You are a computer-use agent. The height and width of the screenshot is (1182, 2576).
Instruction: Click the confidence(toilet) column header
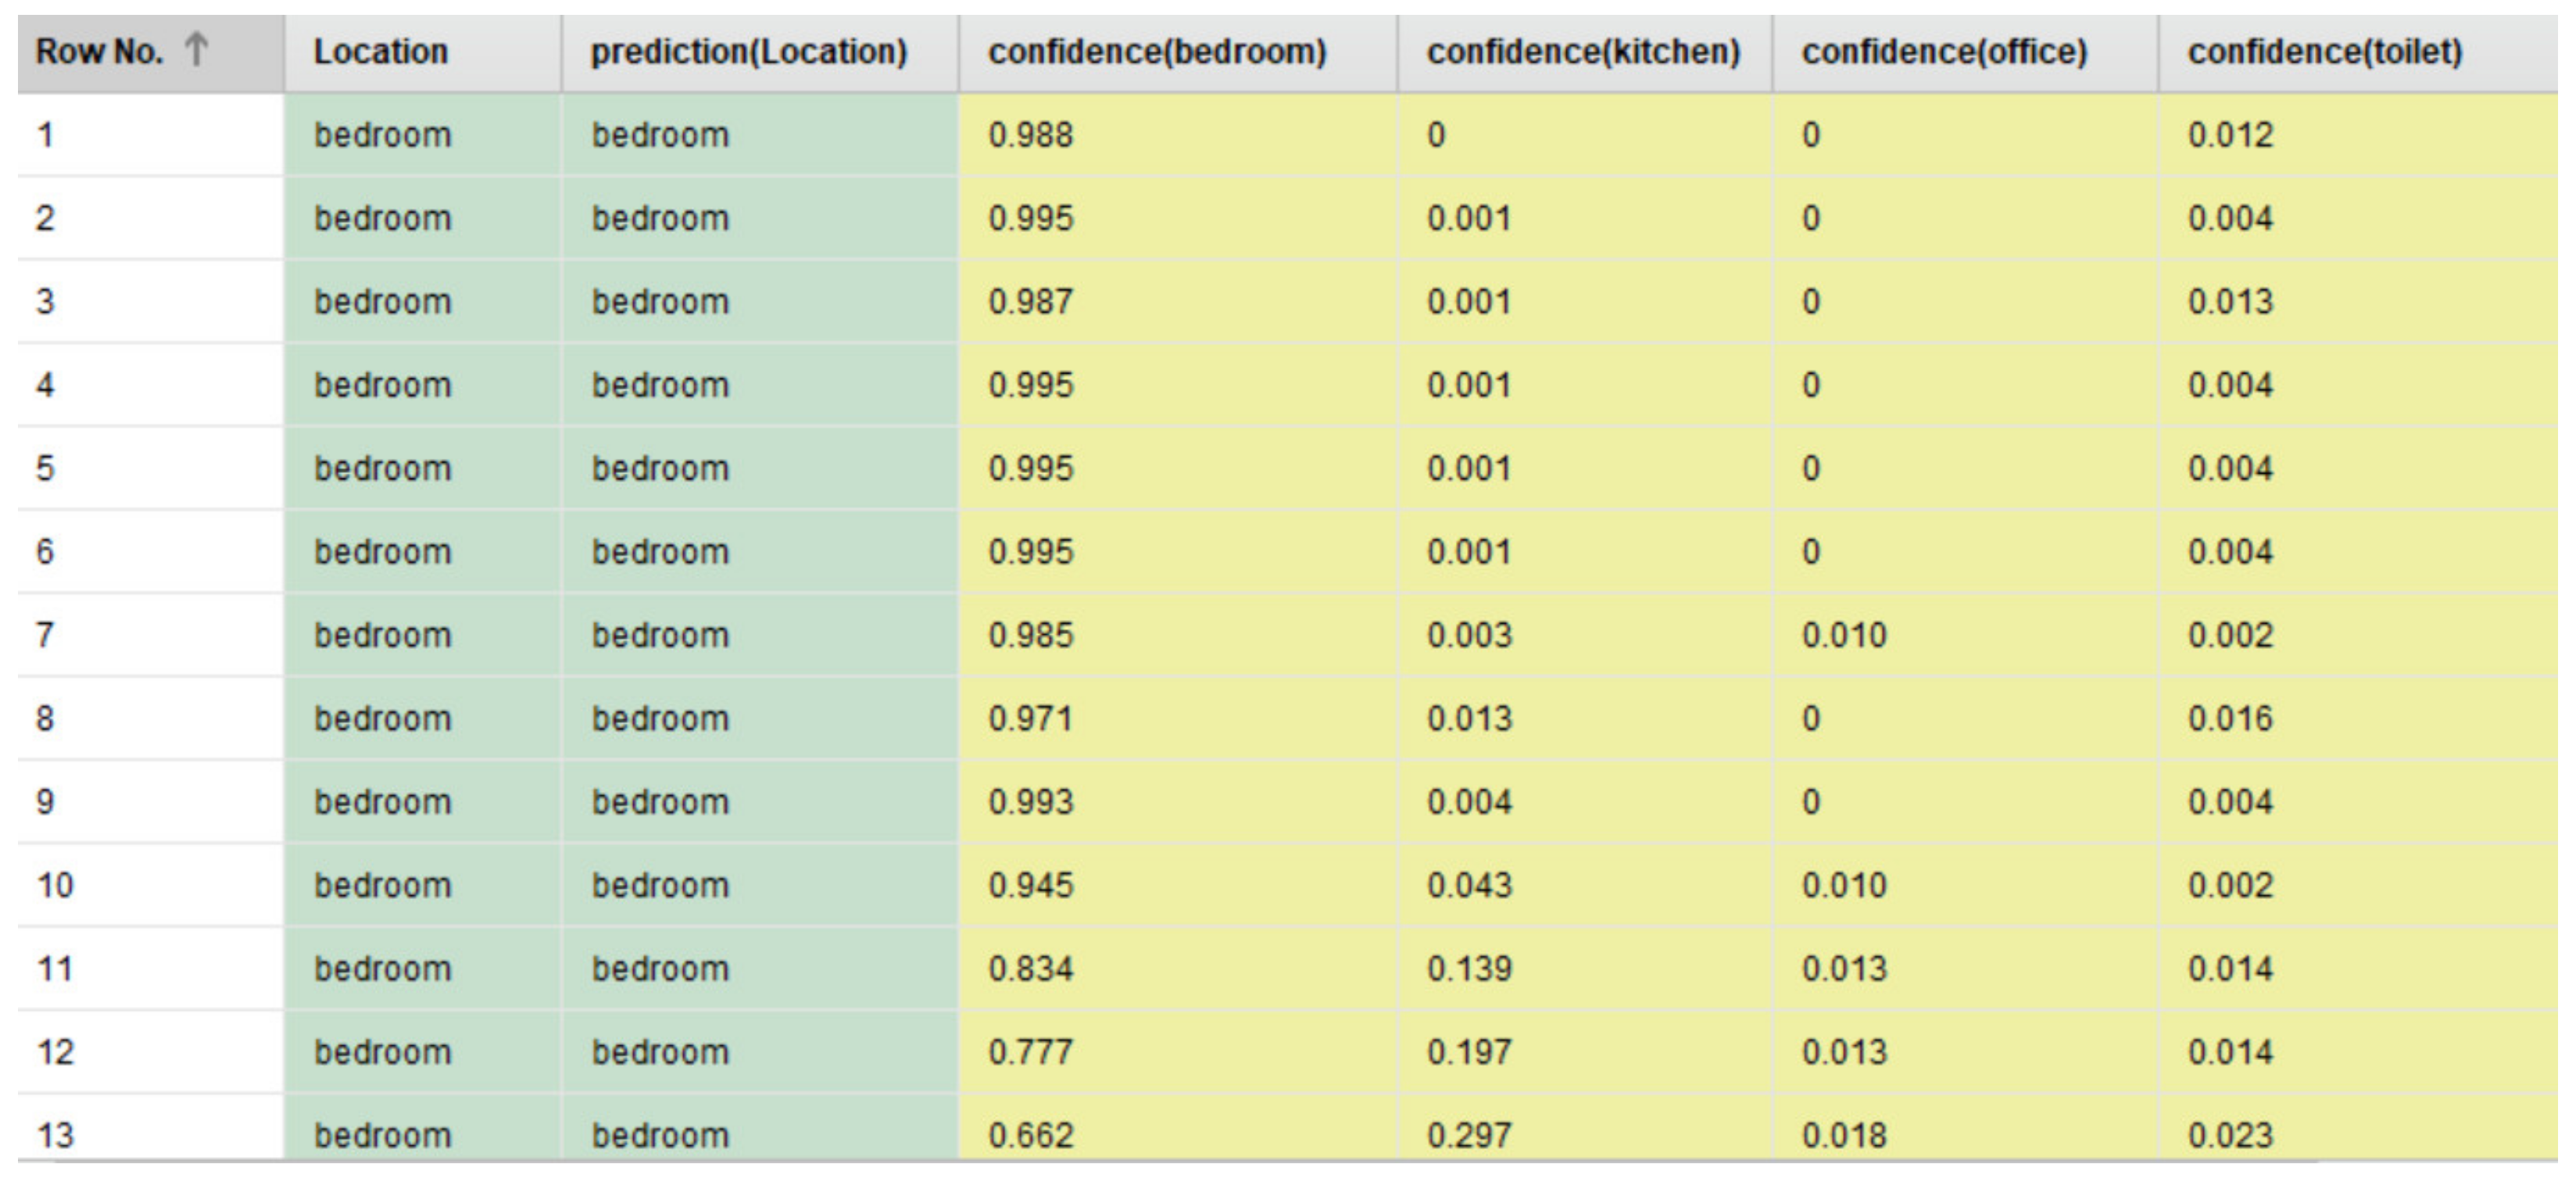coord(2324,52)
